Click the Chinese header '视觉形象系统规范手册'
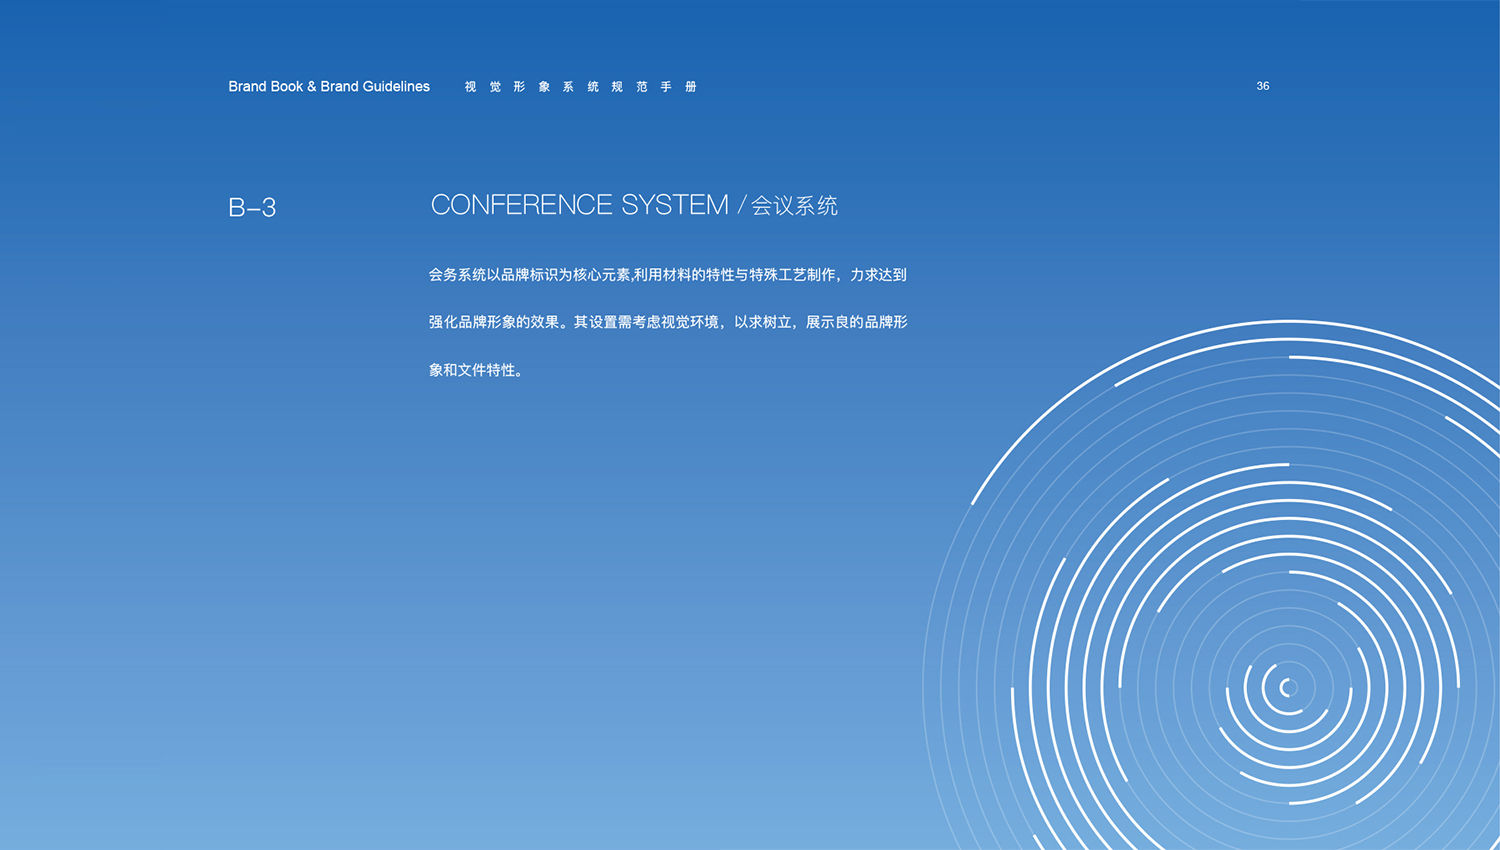Viewport: 1500px width, 850px height. (581, 87)
